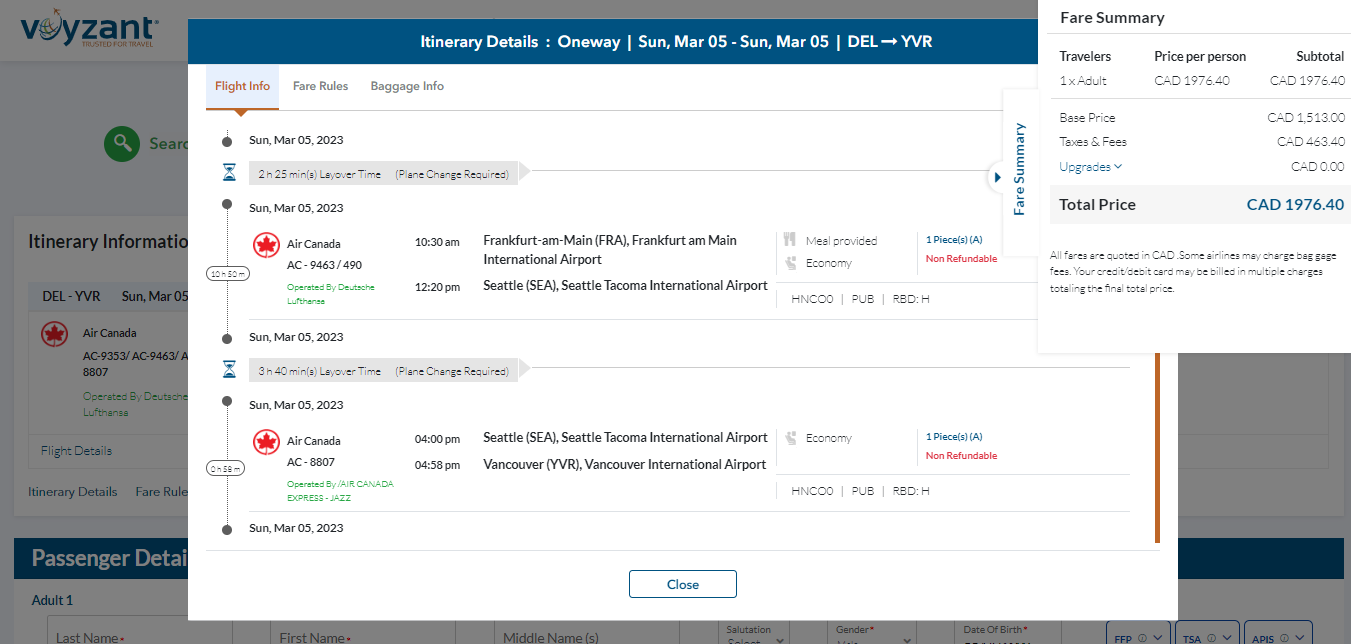Click the green search magnifier icon
The image size is (1351, 644).
[x=122, y=143]
